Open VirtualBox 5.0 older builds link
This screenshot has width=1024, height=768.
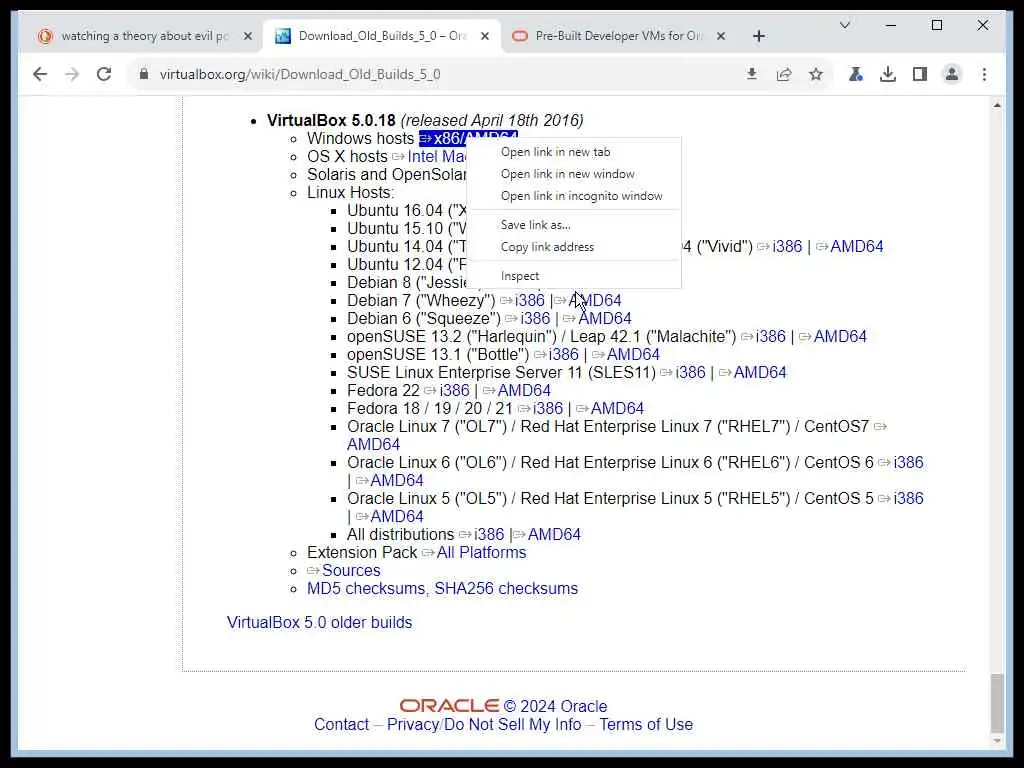[x=319, y=622]
